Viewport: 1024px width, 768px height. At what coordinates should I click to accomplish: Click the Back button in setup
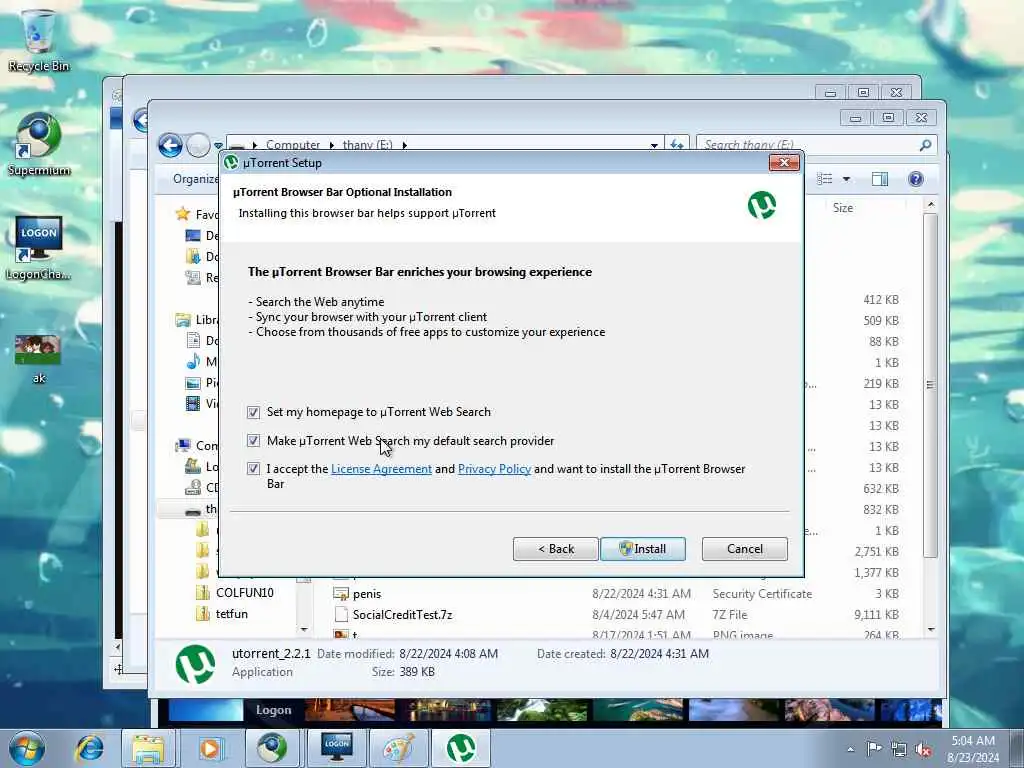pyautogui.click(x=555, y=549)
